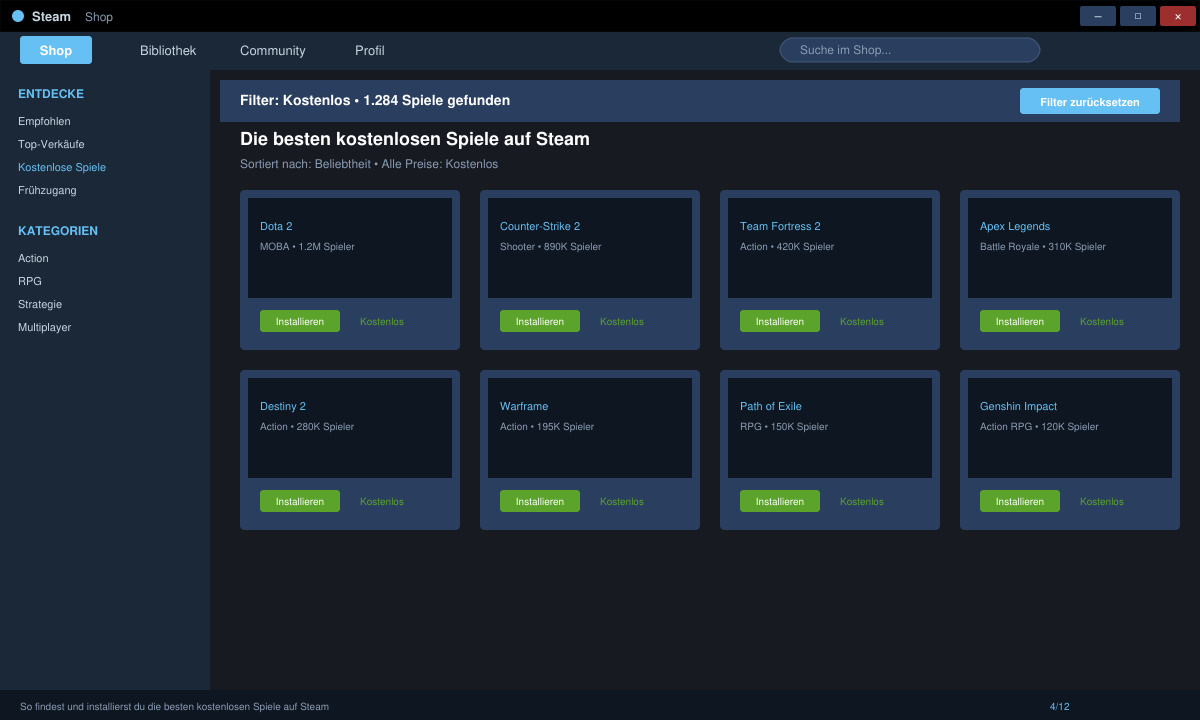This screenshot has height=720, width=1200.
Task: Install Path of Exile
Action: 780,501
